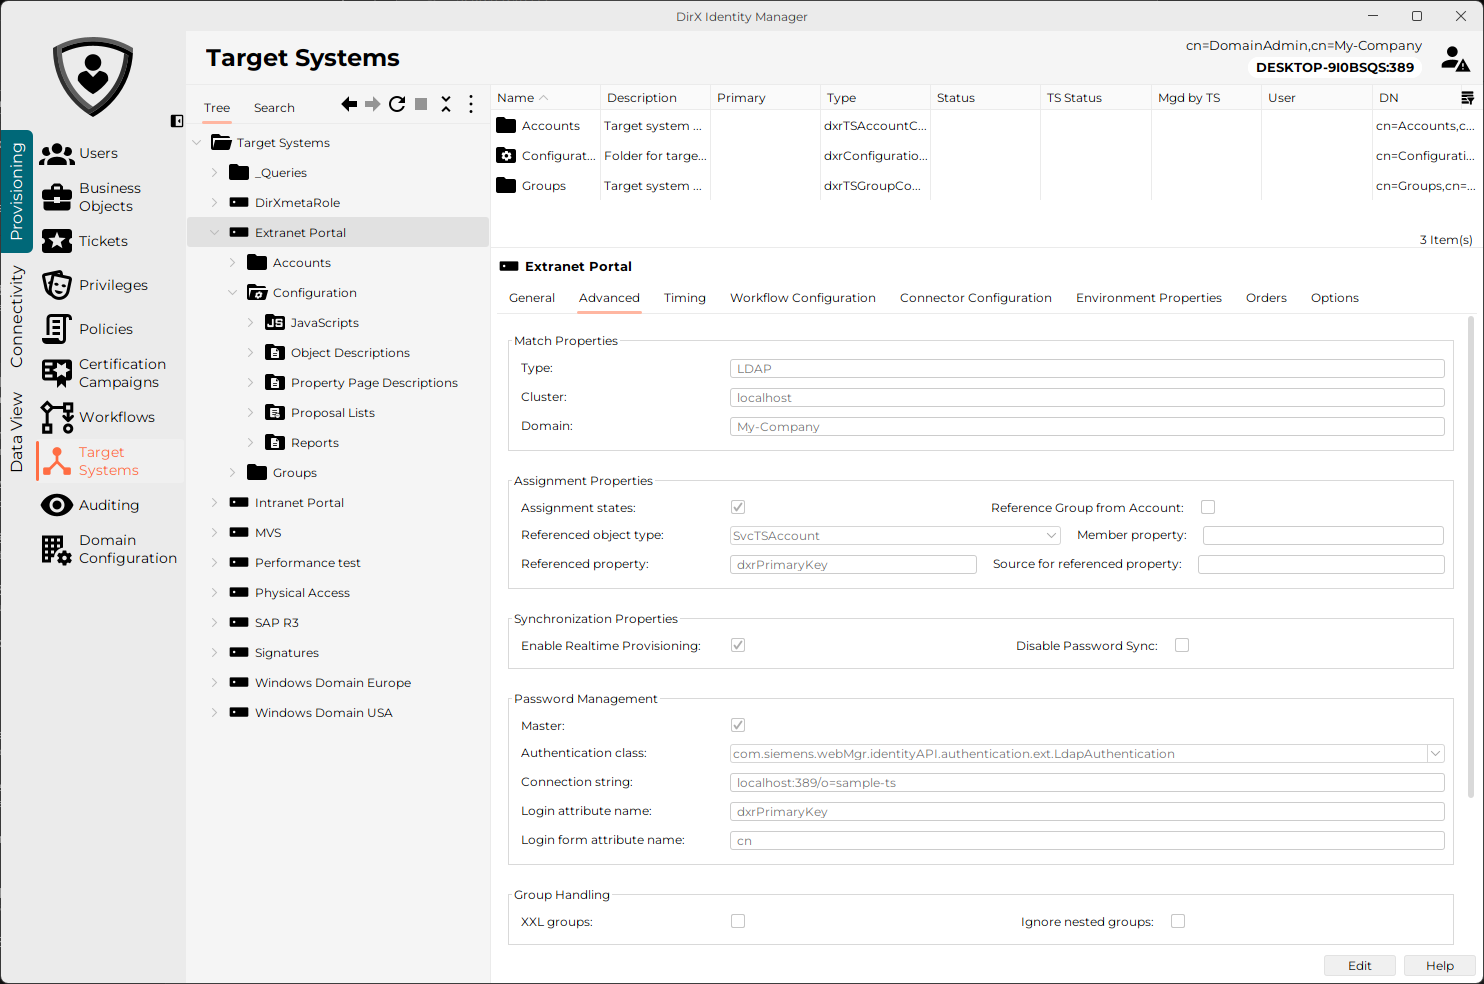This screenshot has height=984, width=1484.
Task: Click the Help button
Action: click(1440, 965)
